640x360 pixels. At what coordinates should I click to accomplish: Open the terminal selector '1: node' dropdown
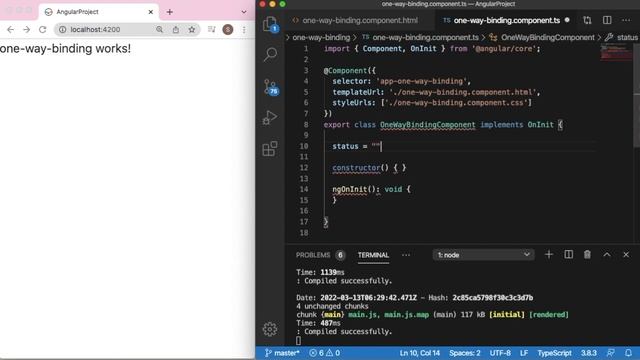tap(483, 255)
